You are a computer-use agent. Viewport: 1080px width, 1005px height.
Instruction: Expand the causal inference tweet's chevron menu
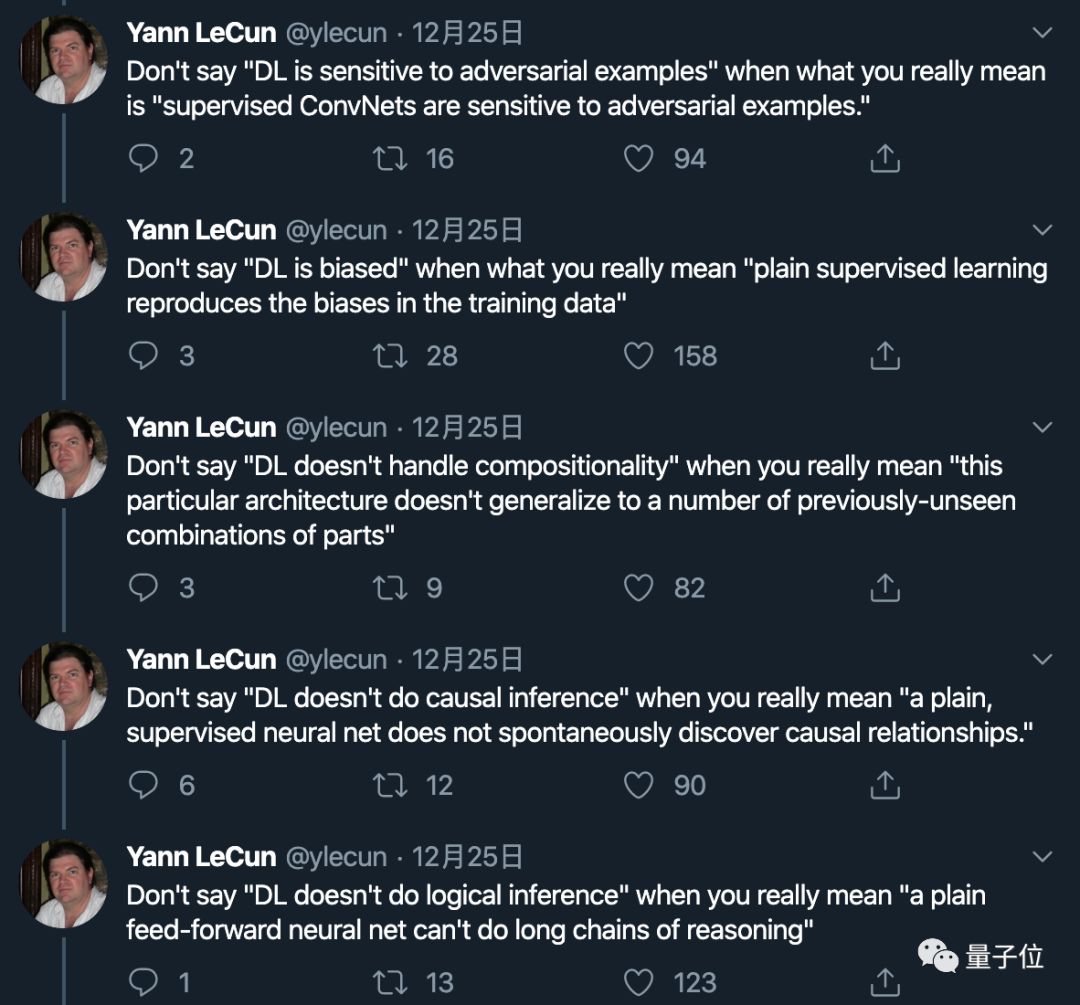pos(1042,660)
